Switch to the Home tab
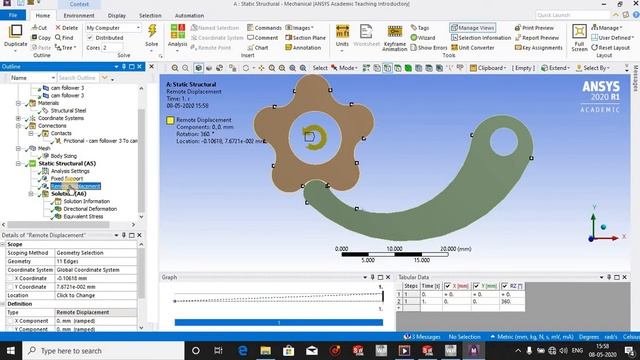 tap(42, 16)
